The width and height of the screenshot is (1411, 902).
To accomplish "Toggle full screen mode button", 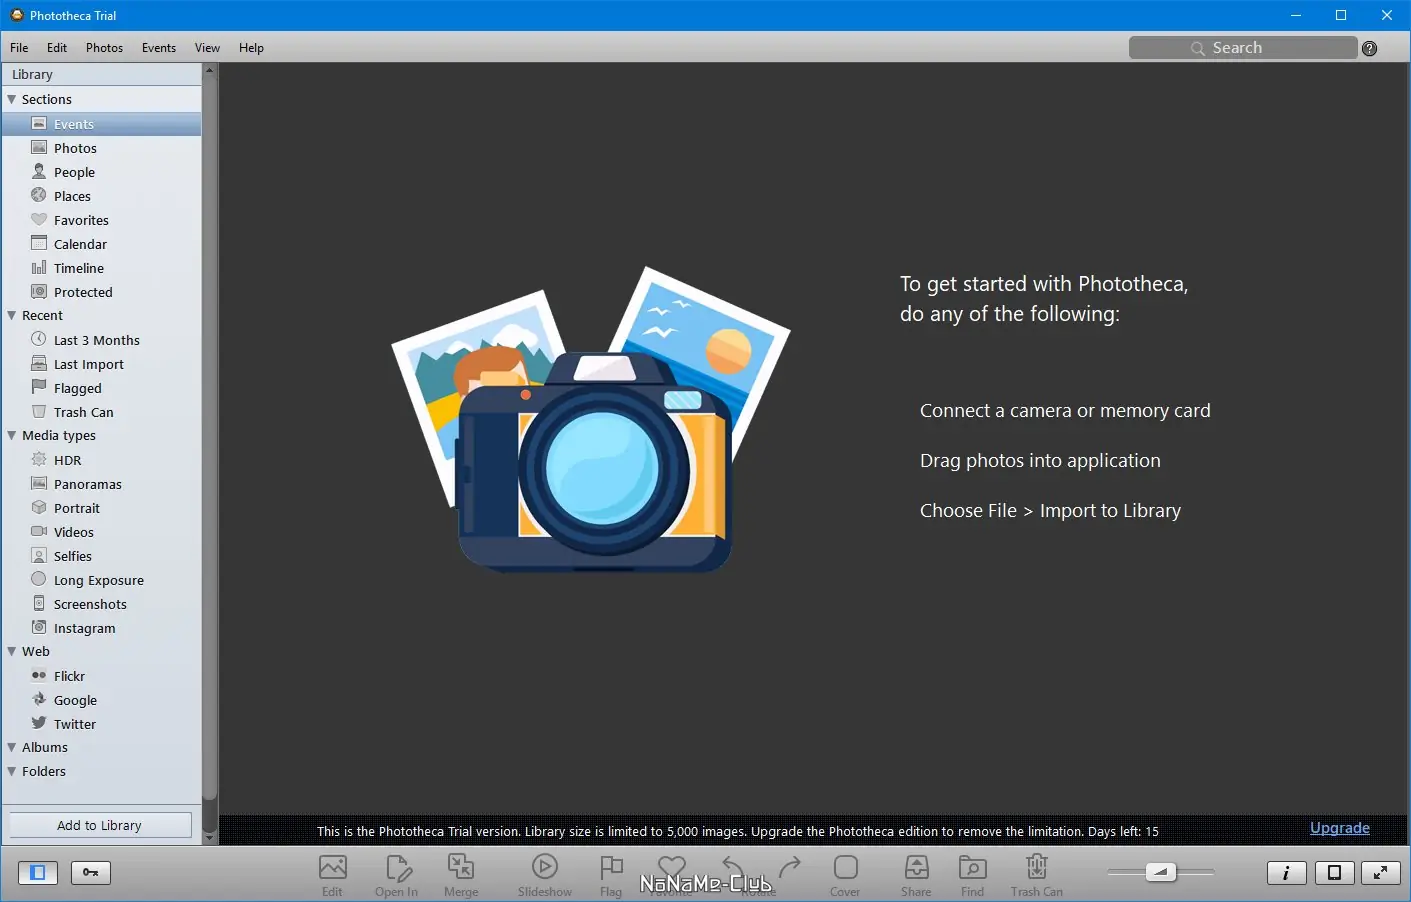I will point(1381,873).
